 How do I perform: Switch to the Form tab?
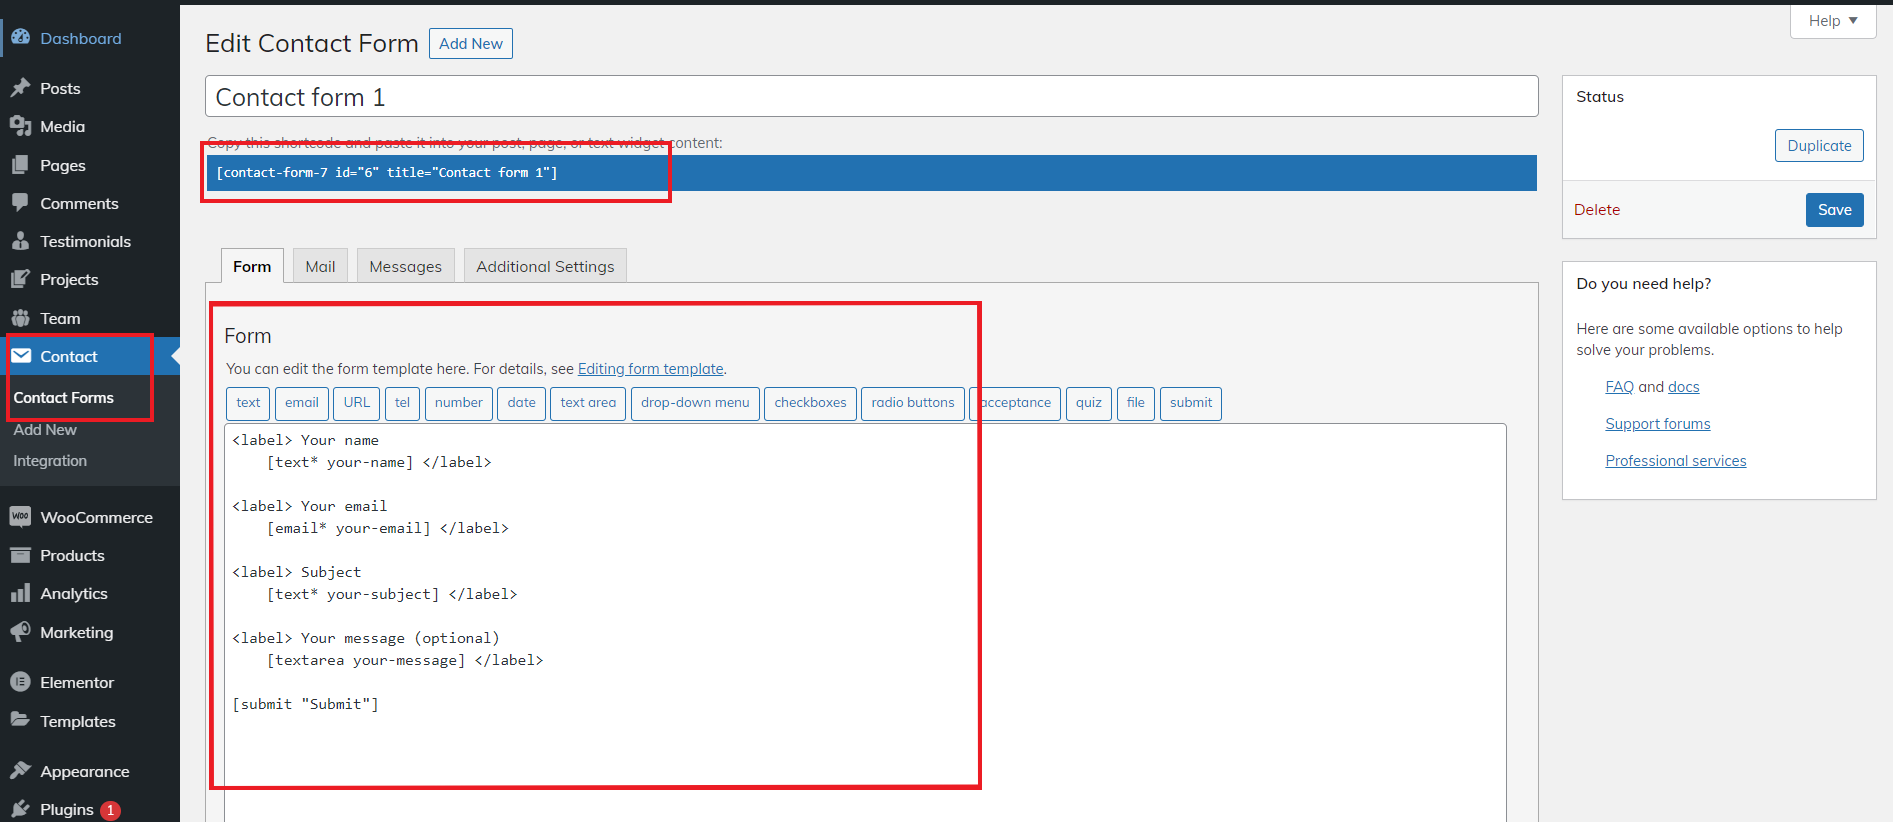point(252,266)
